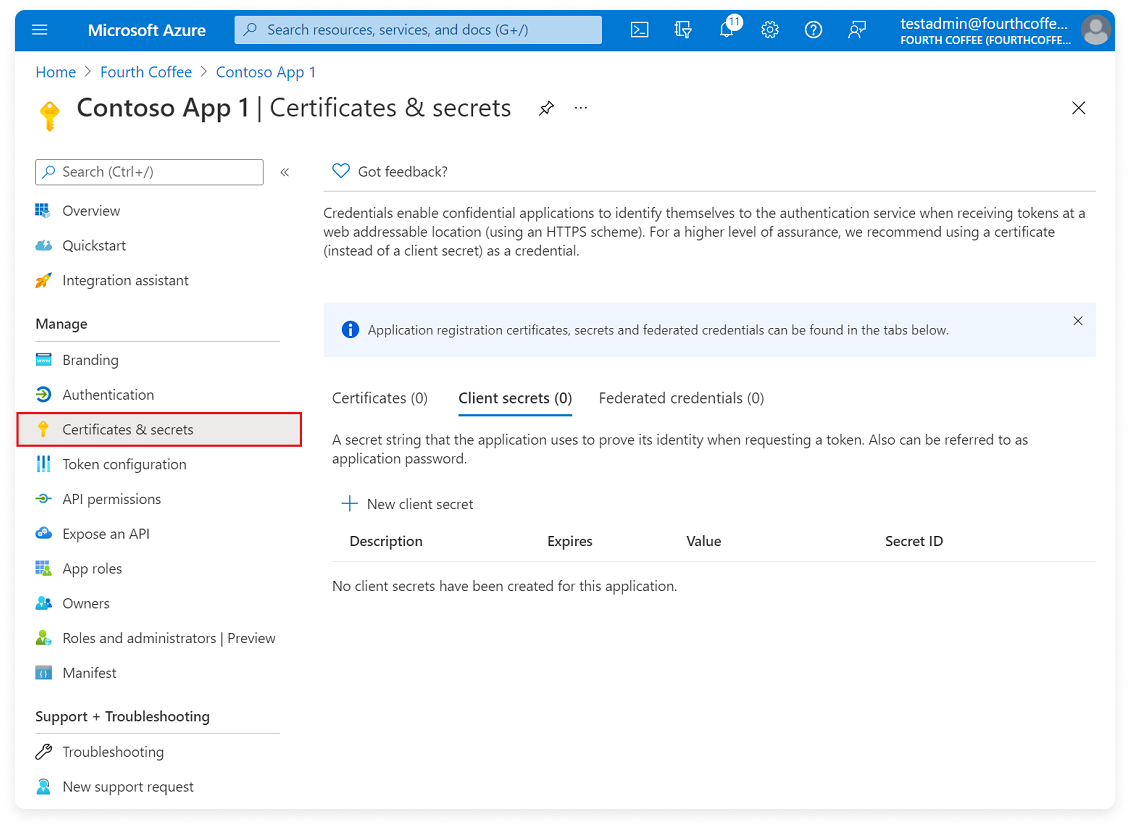
Task: Open notifications bell with 11 badge
Action: (728, 28)
